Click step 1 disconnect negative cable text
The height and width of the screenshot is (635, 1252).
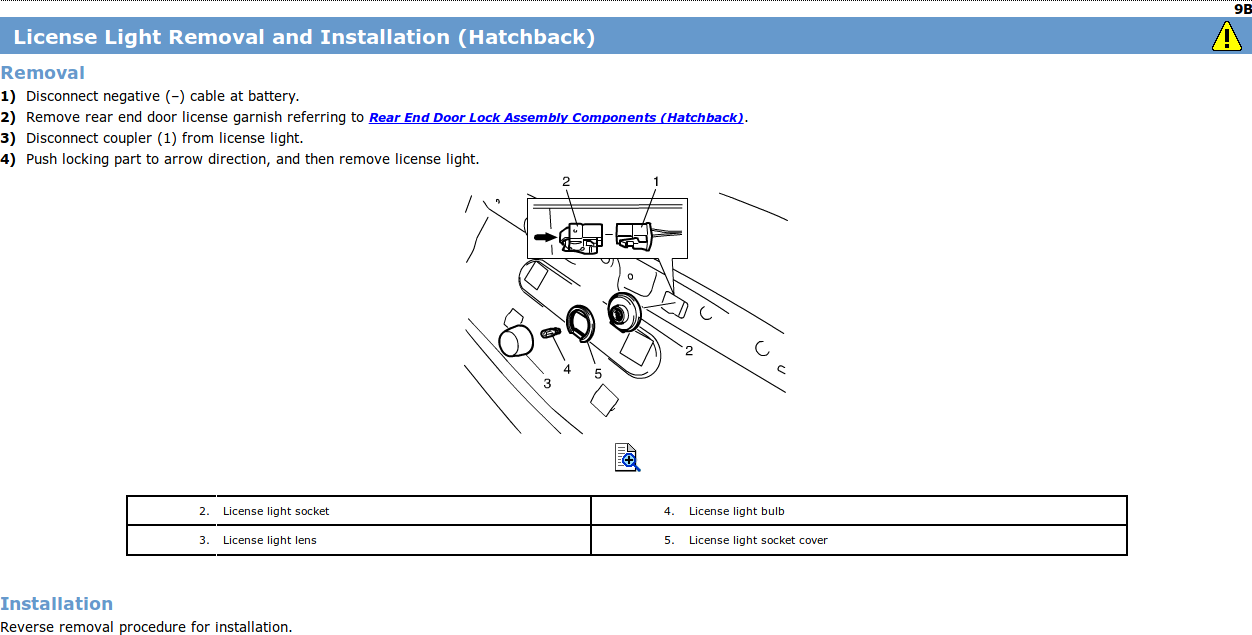click(x=162, y=97)
